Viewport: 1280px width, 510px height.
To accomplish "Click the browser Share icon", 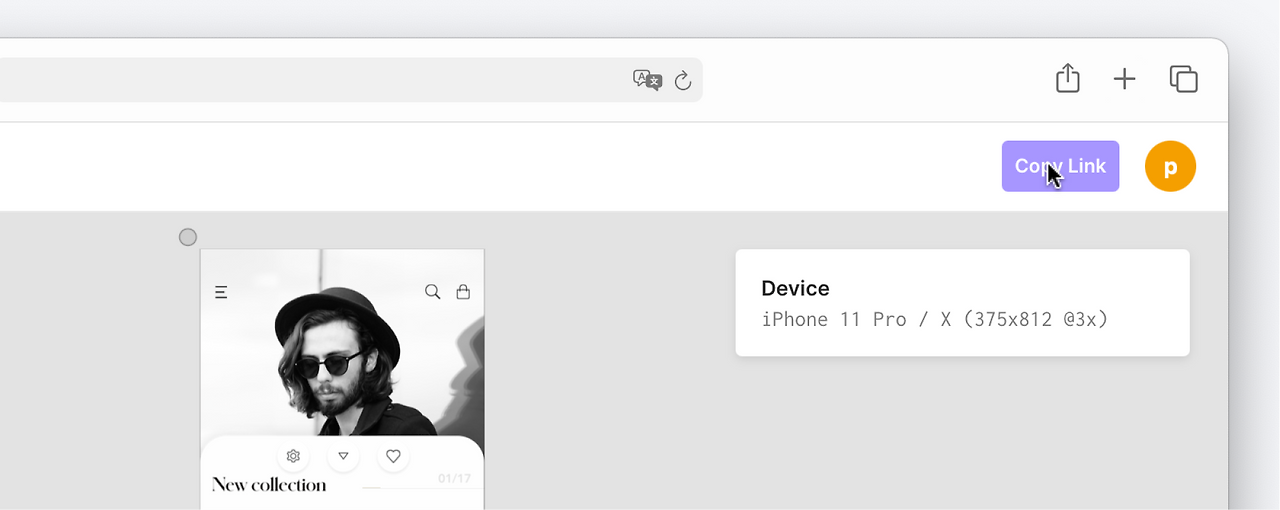I will pos(1068,78).
